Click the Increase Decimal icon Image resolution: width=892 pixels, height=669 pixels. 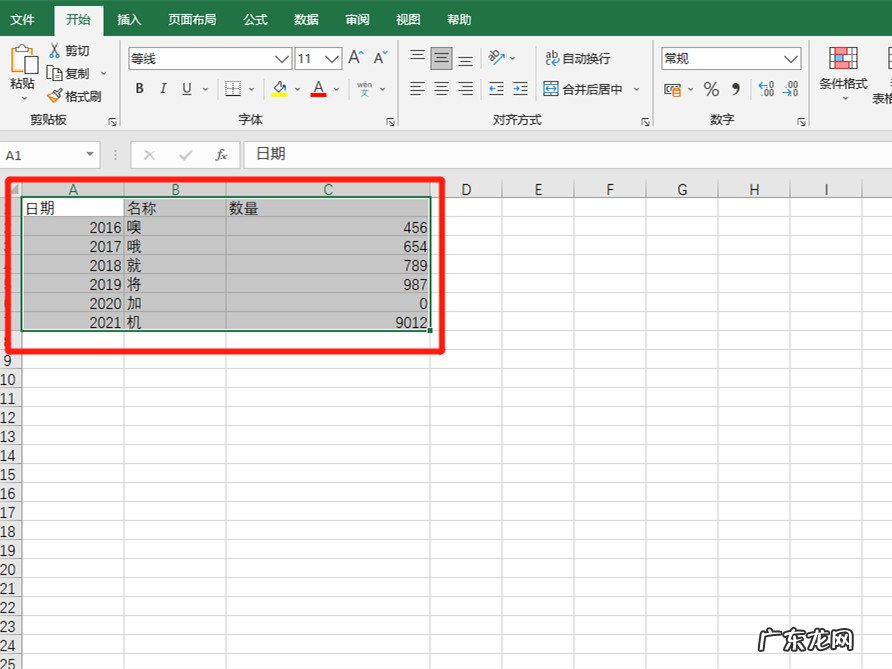tap(766, 90)
